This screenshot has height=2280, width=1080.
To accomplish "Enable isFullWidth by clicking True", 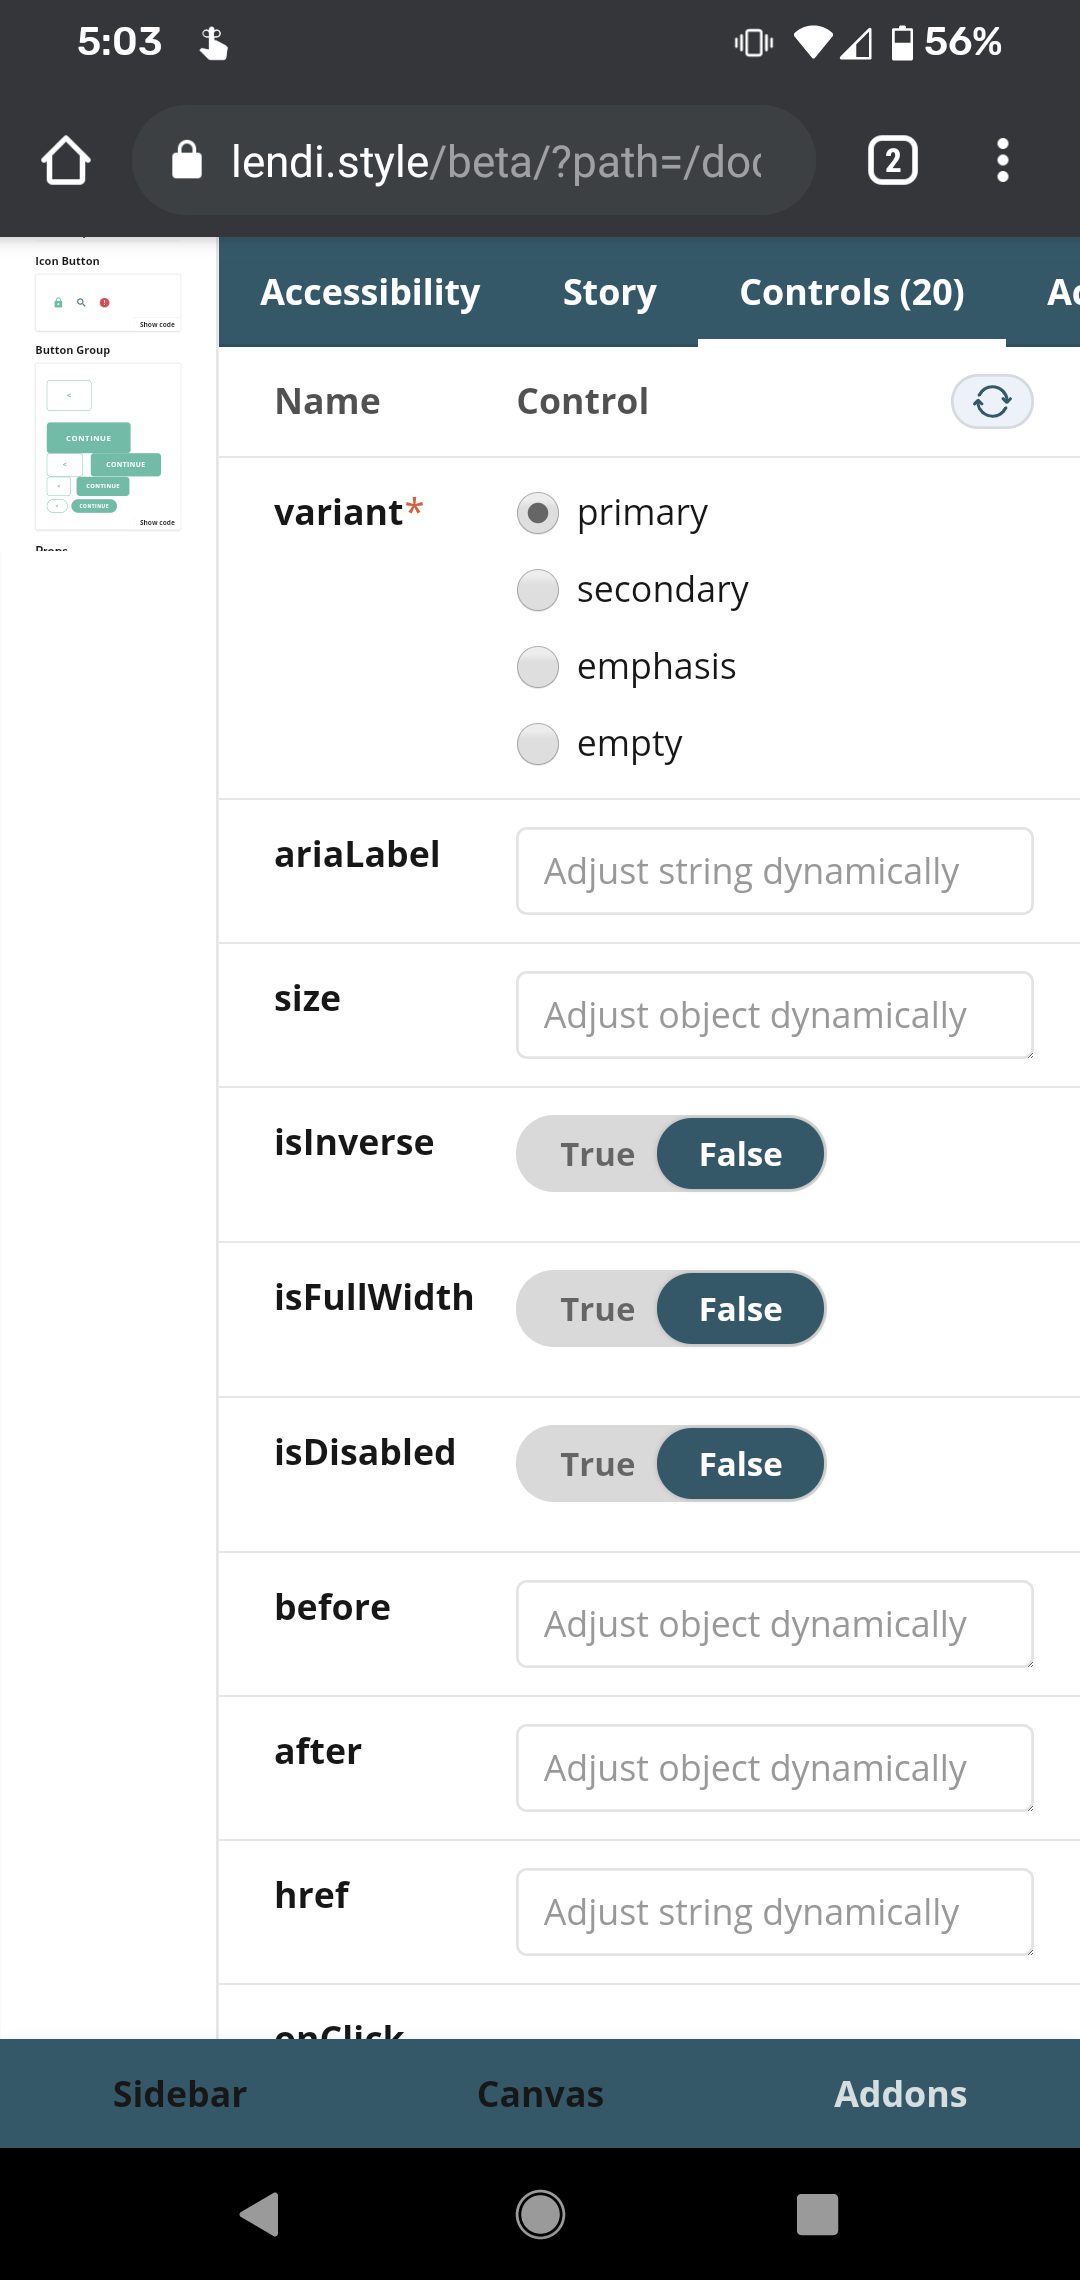I will pos(597,1309).
